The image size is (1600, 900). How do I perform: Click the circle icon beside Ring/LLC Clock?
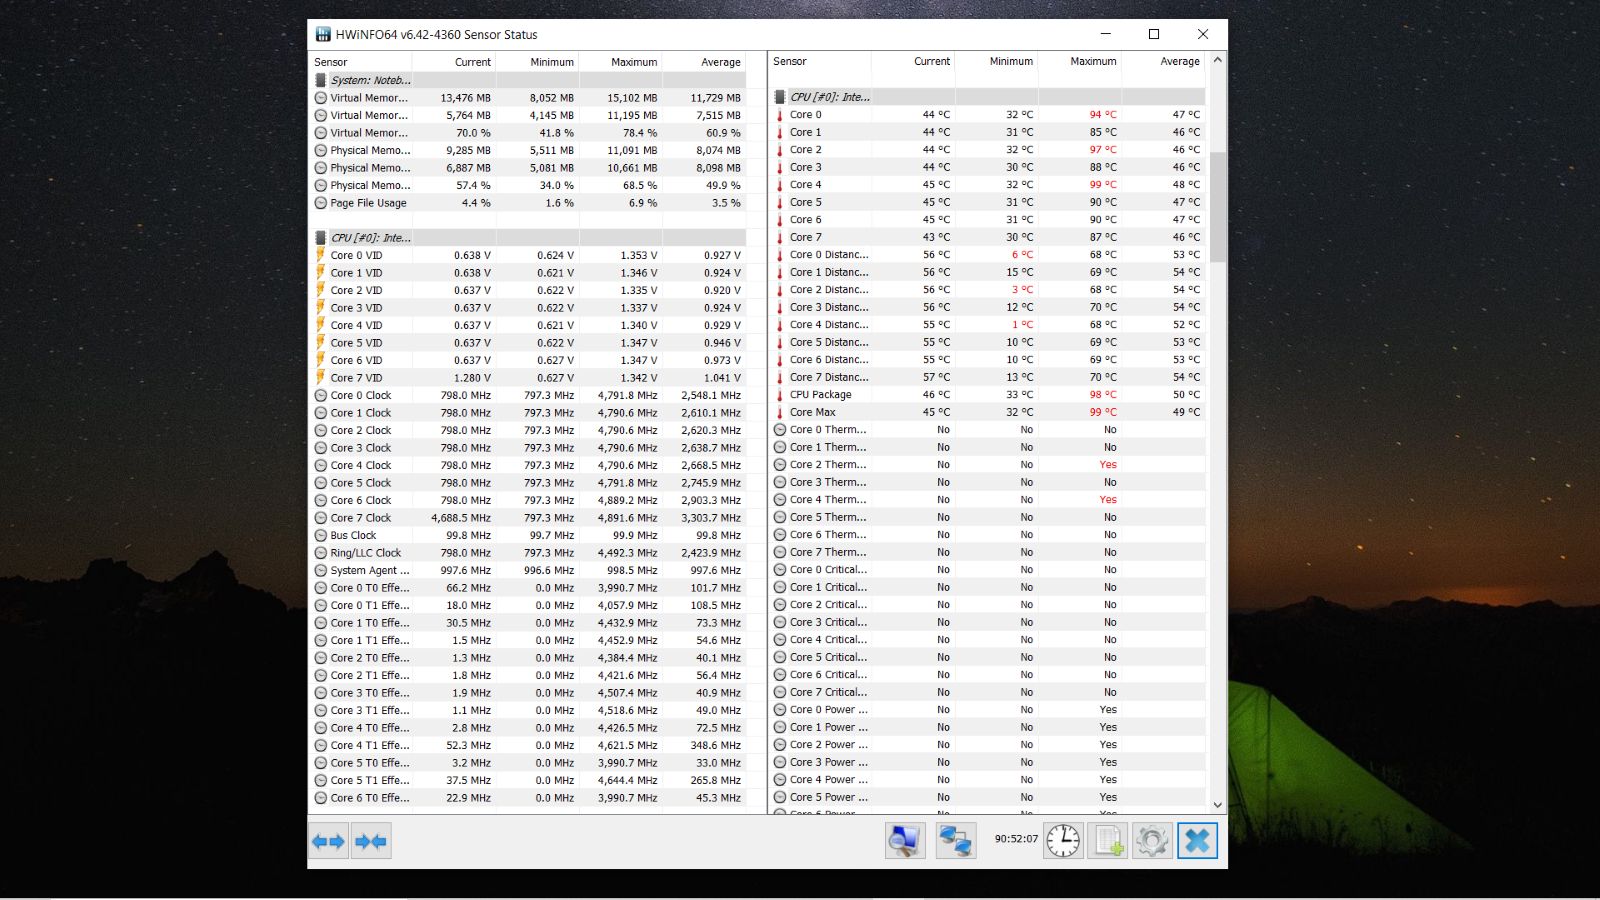tap(320, 553)
